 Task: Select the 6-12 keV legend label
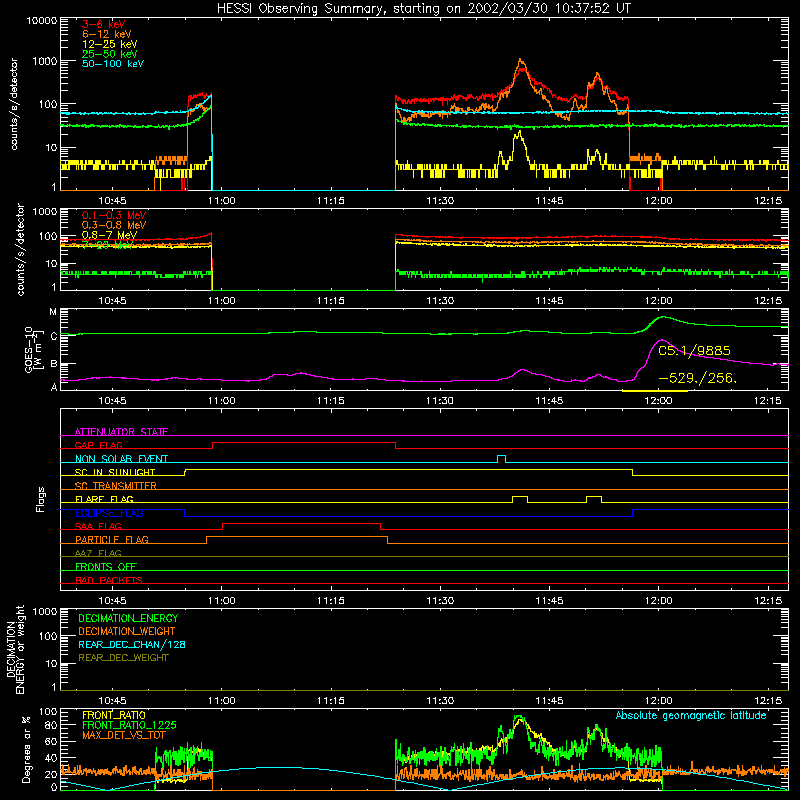pyautogui.click(x=107, y=34)
